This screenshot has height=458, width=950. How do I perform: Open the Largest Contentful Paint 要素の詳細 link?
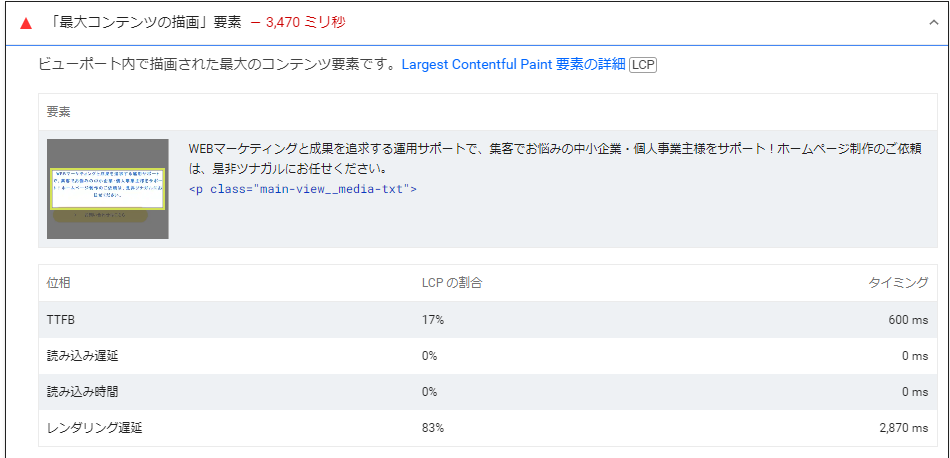[x=512, y=64]
